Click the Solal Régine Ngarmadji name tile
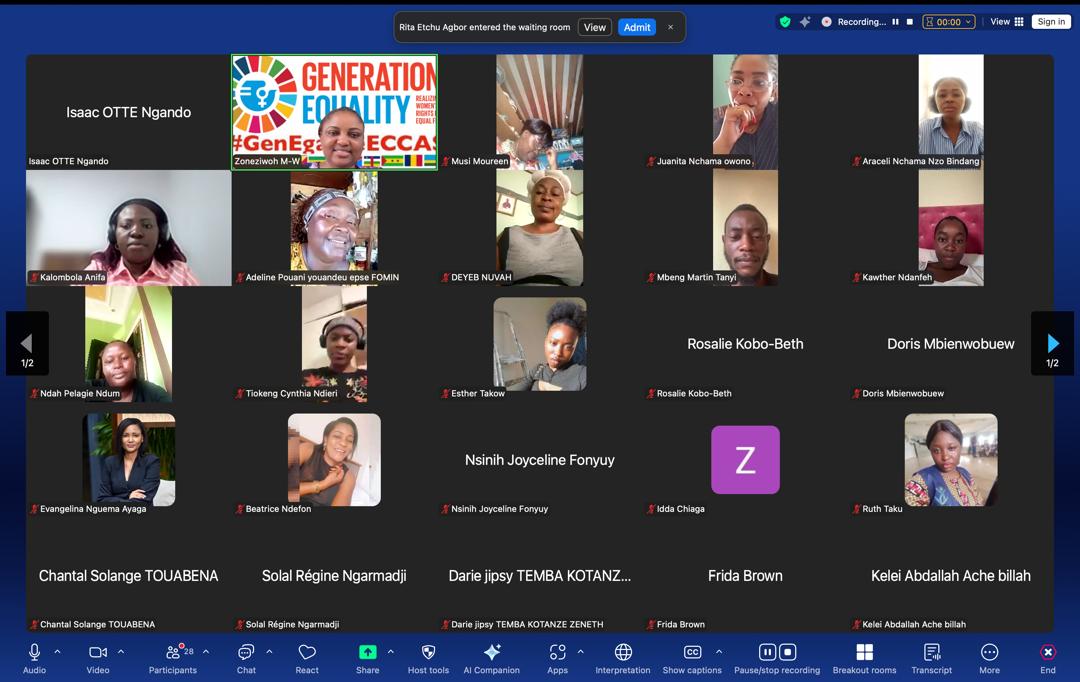Image resolution: width=1080 pixels, height=682 pixels. (334, 575)
